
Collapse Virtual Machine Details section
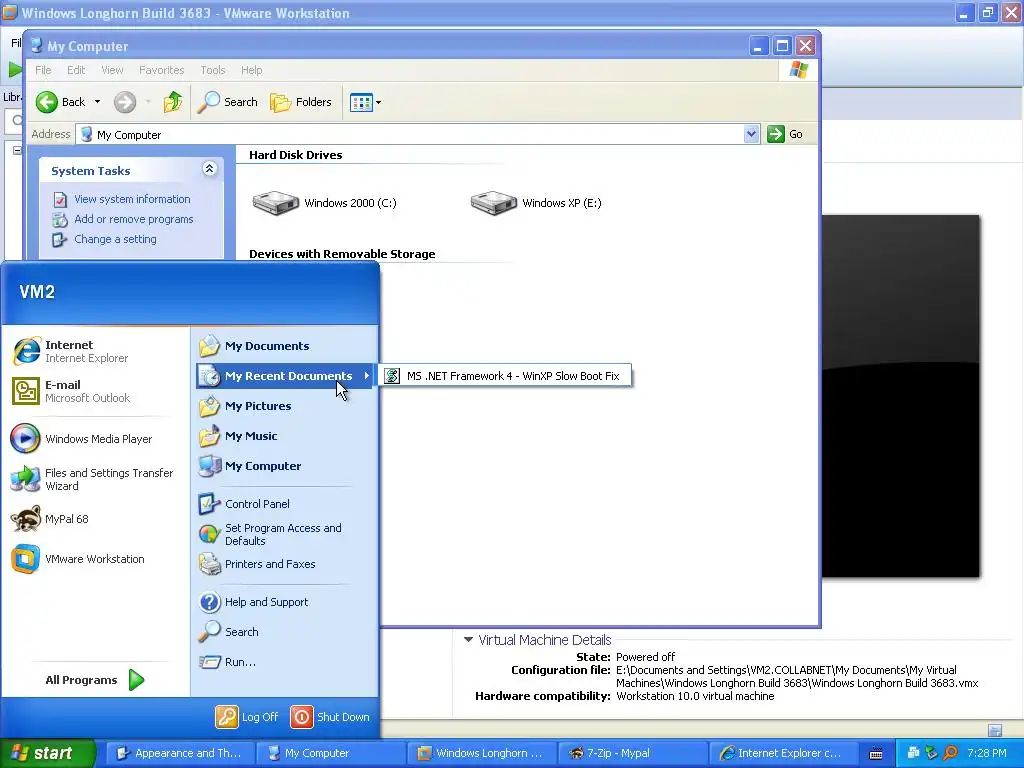468,640
